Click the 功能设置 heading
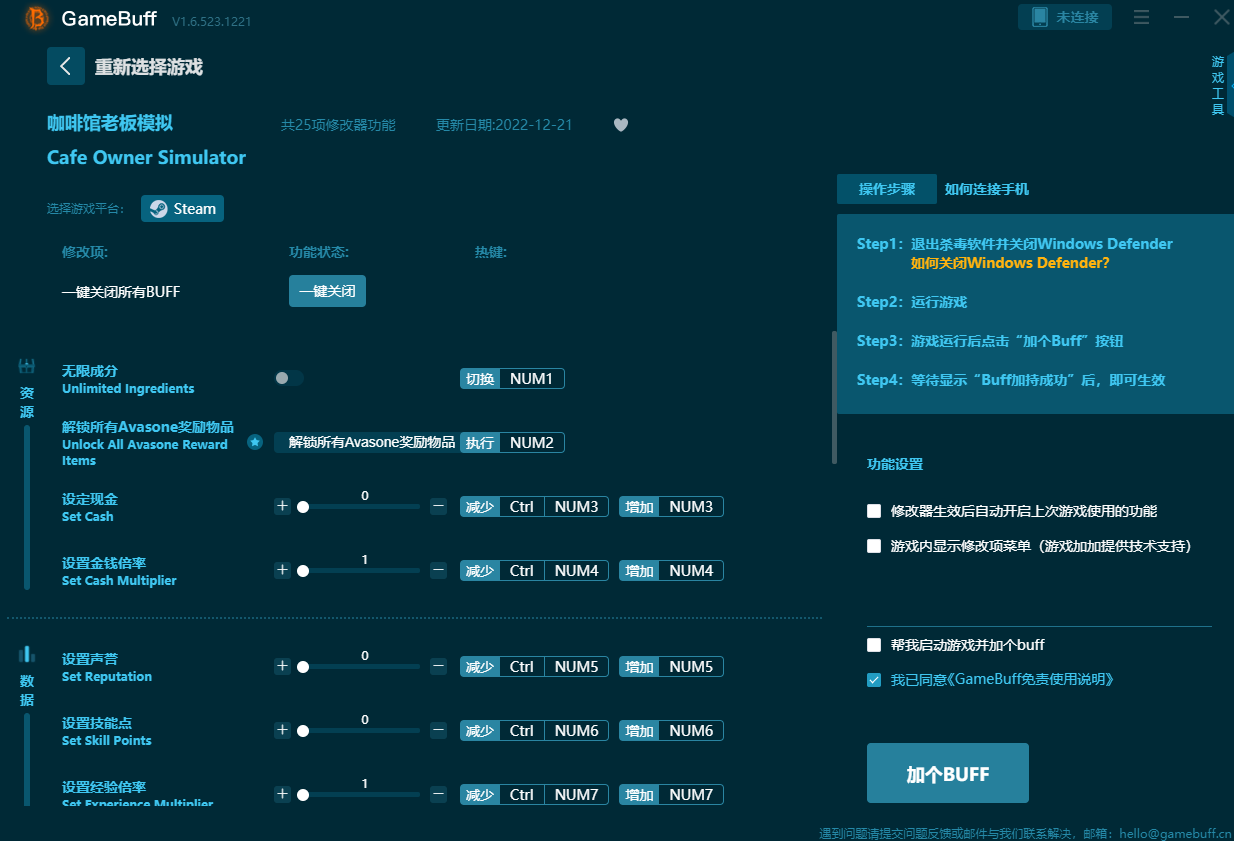 895,464
